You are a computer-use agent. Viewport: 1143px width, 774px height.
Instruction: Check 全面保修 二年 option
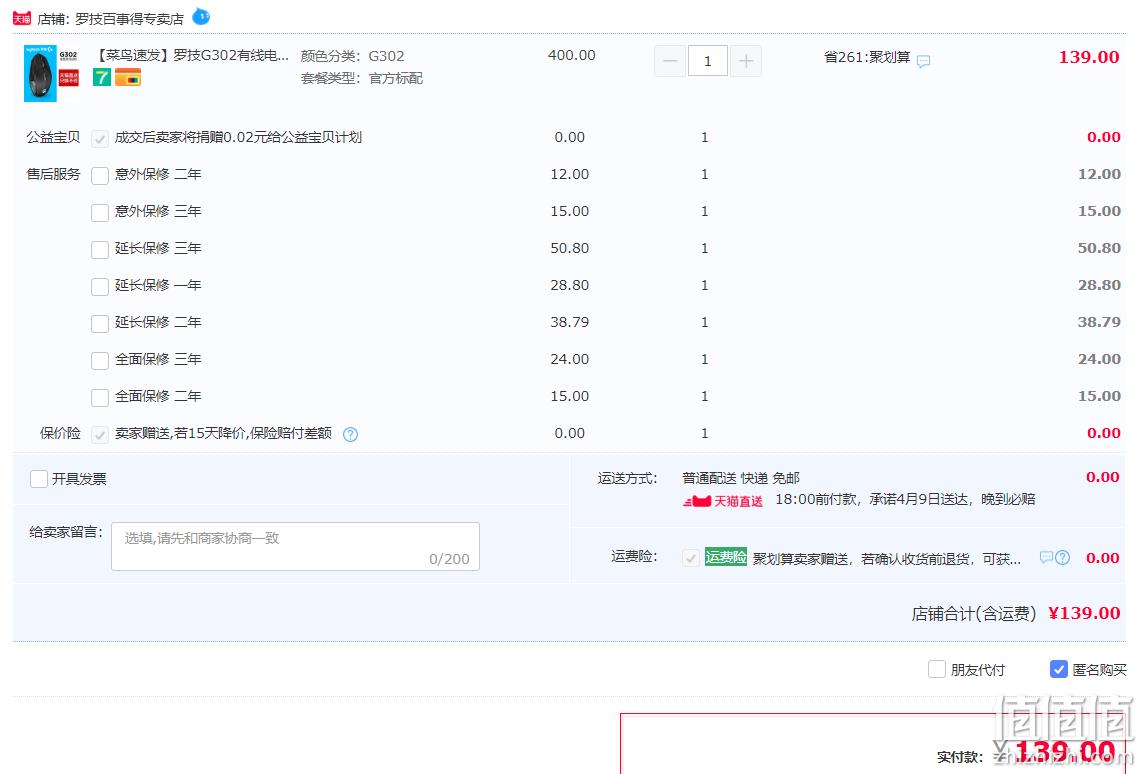pos(100,398)
